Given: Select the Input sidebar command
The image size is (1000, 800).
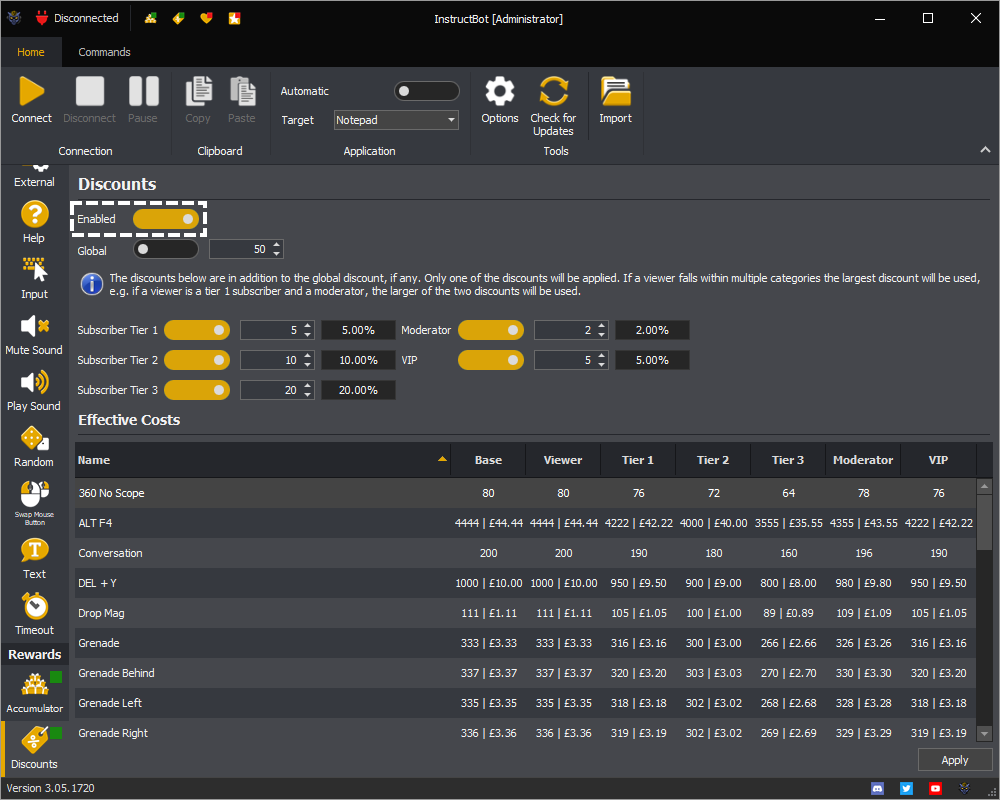Looking at the screenshot, I should pyautogui.click(x=34, y=278).
